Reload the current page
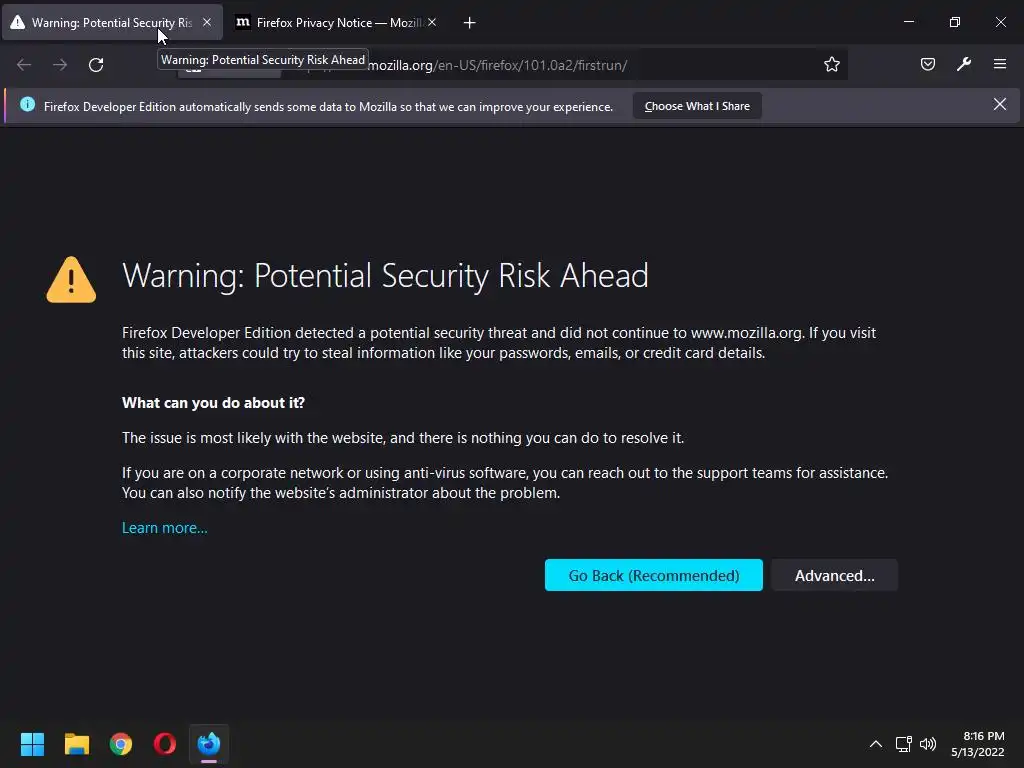1024x768 pixels. [x=96, y=65]
